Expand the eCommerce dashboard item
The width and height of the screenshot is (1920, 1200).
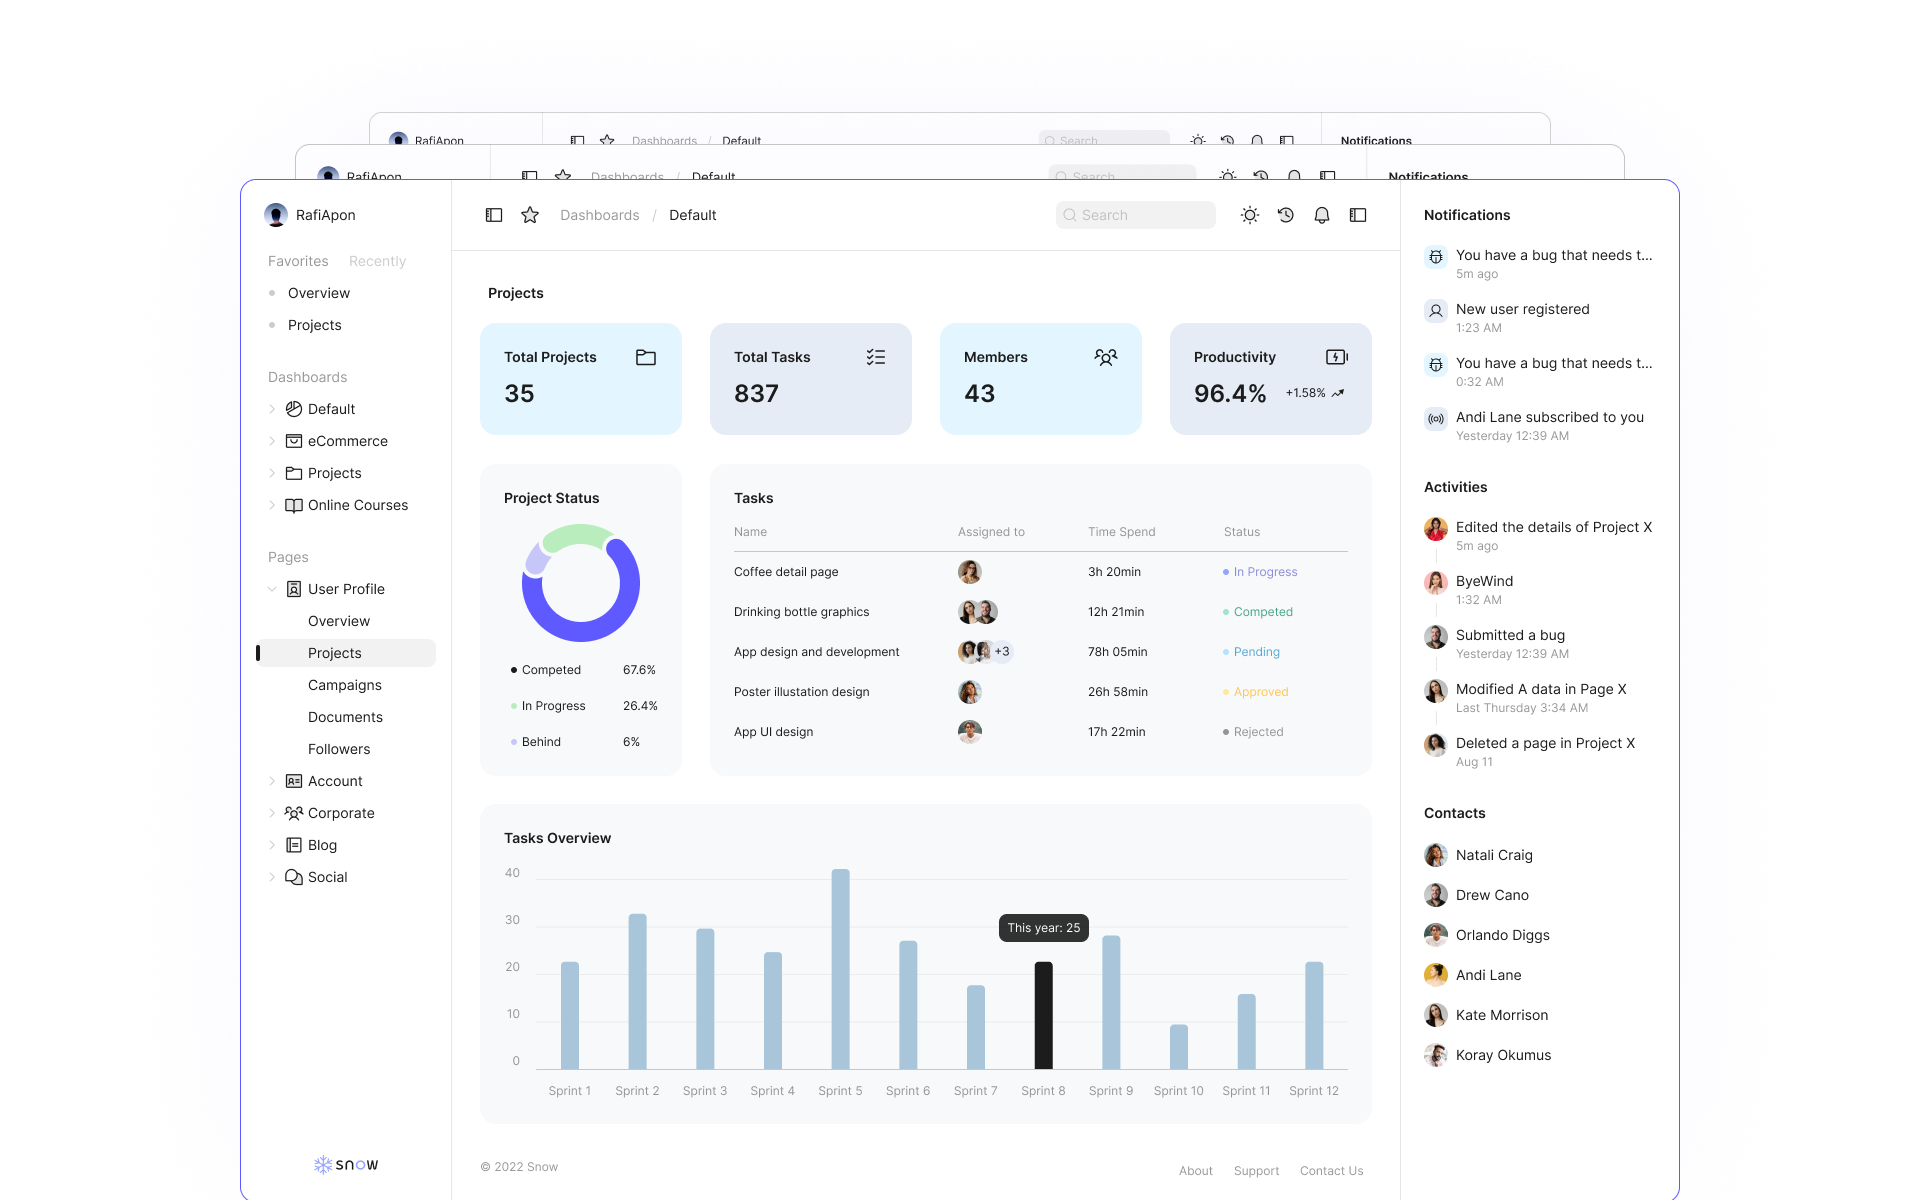(x=272, y=441)
